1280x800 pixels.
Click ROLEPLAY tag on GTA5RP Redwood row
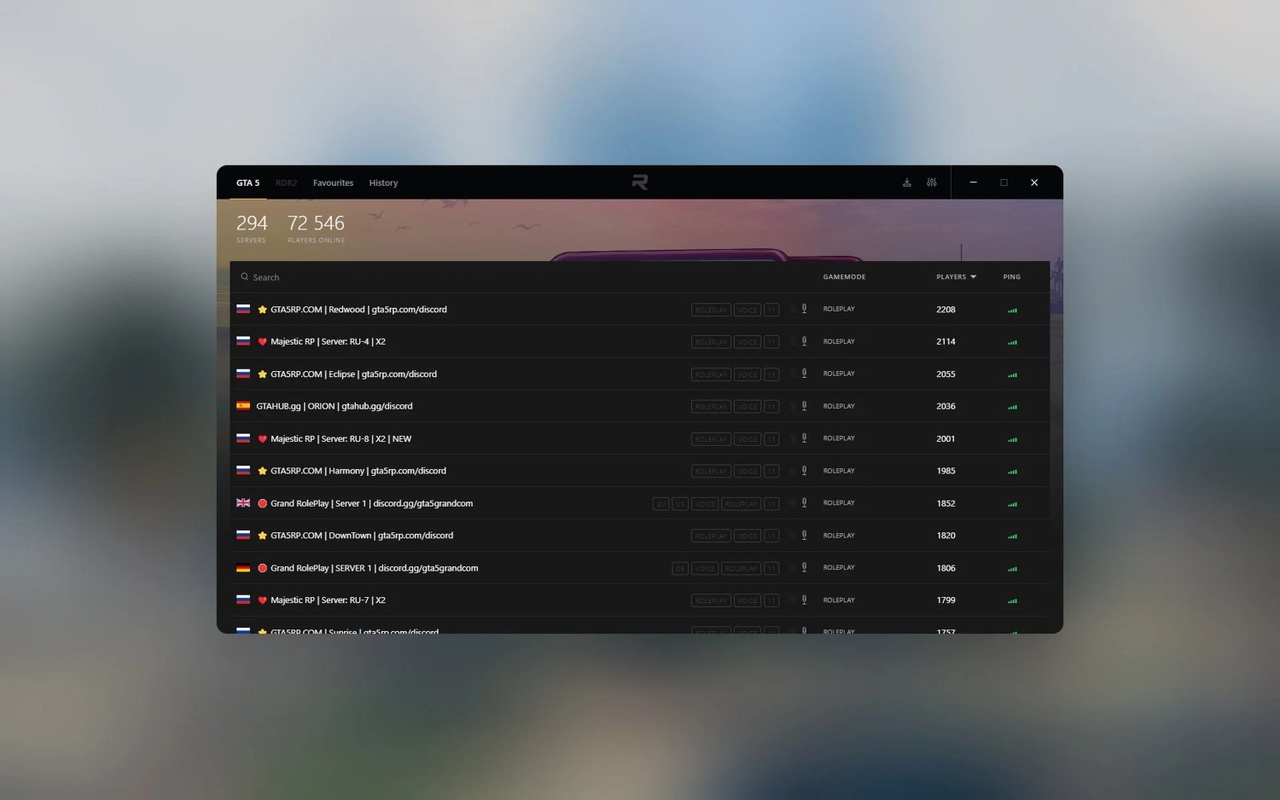pyautogui.click(x=711, y=310)
